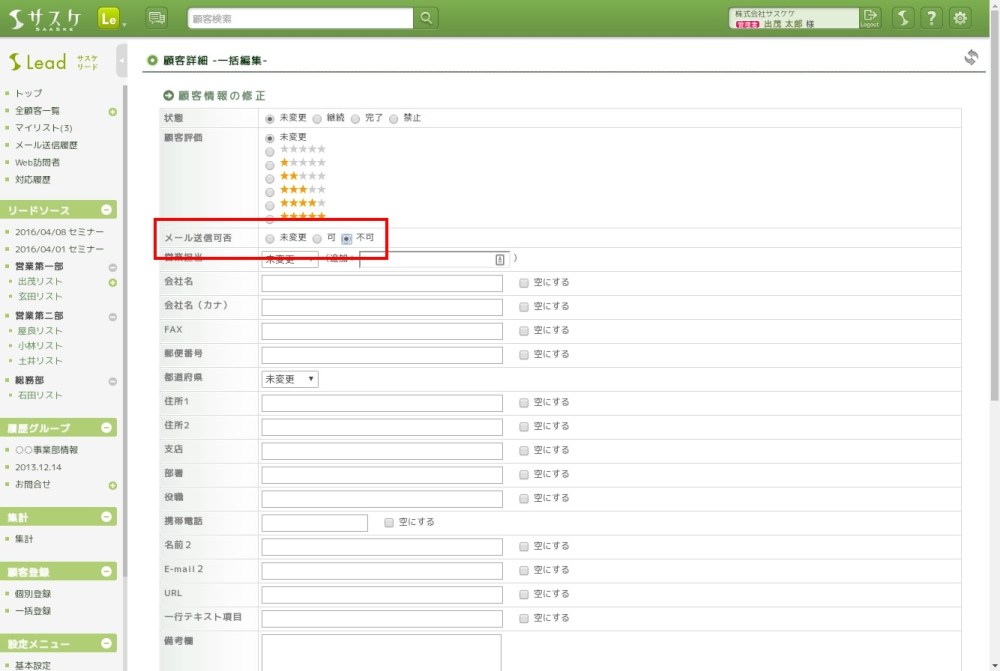The height and width of the screenshot is (671, 1000).
Task: Open the 2013.12.14 history group
Action: [x=38, y=467]
